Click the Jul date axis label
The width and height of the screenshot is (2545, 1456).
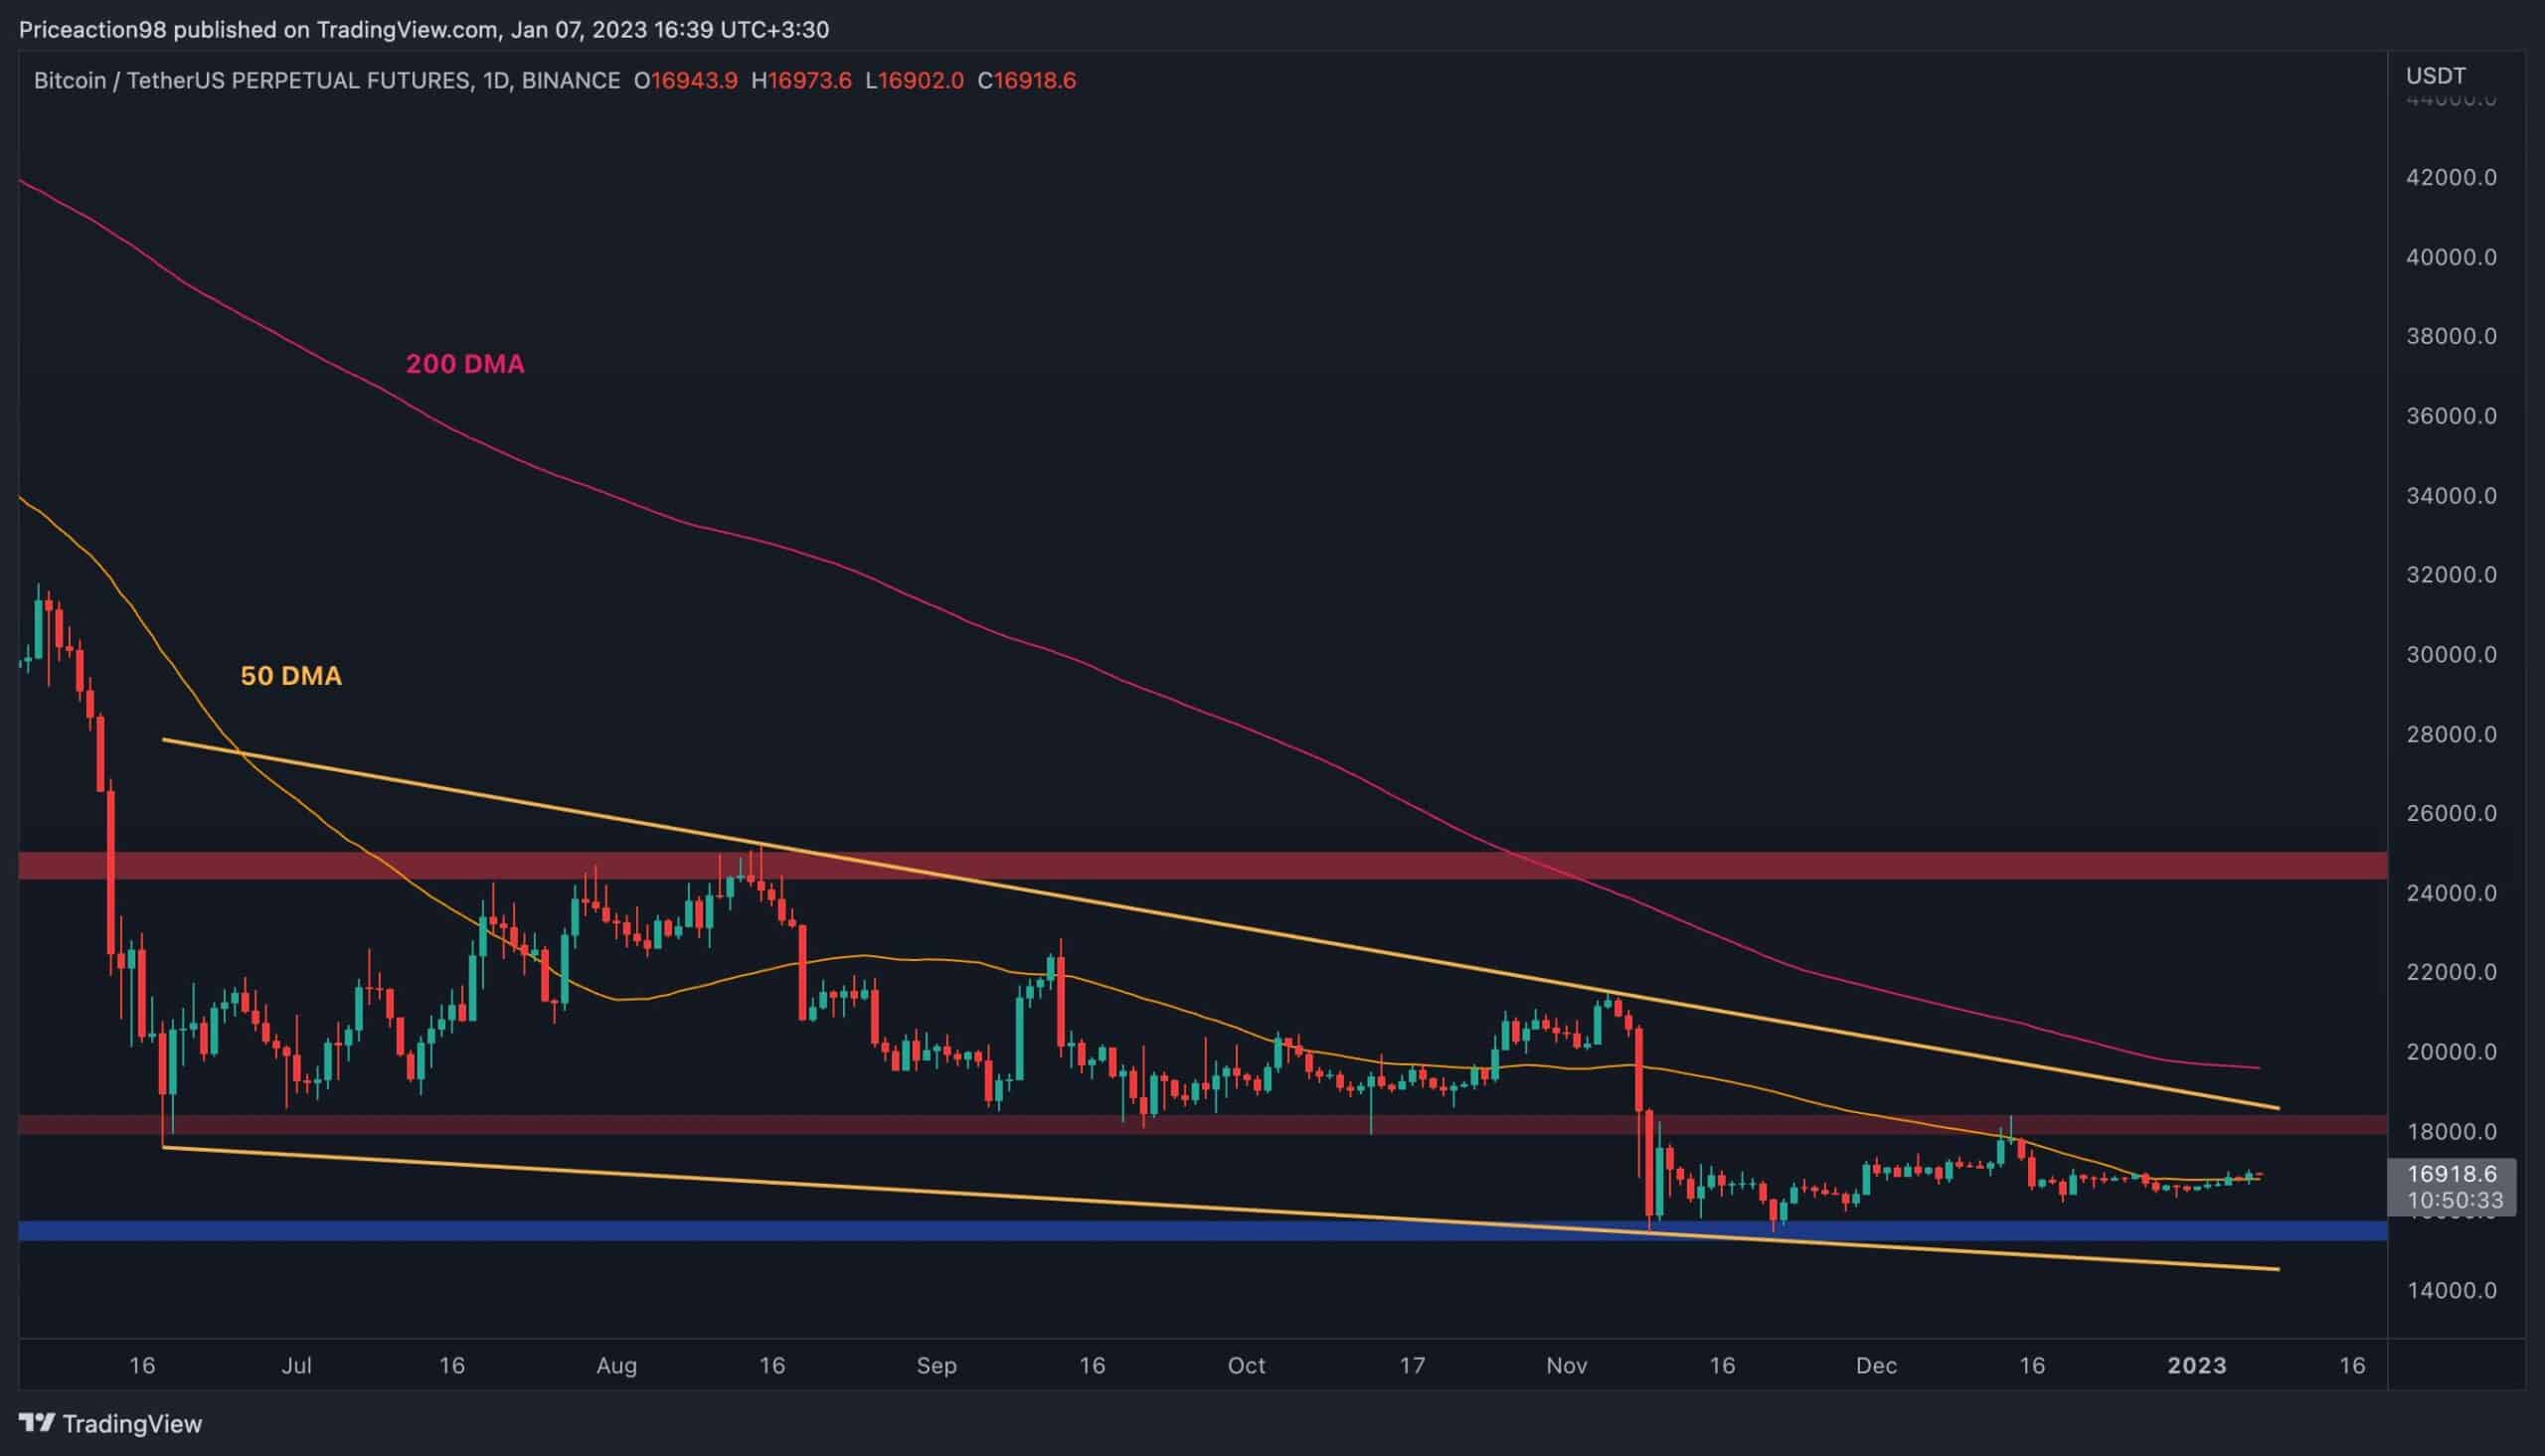296,1366
